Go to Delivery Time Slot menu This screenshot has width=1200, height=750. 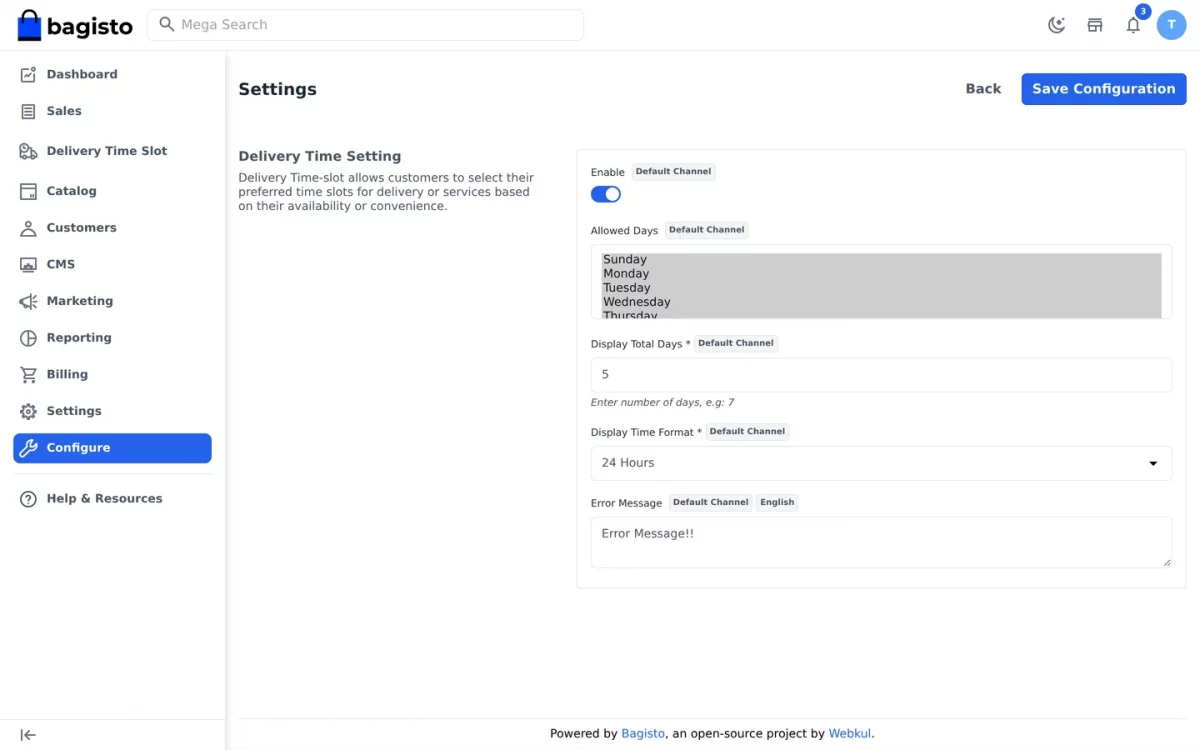112,151
